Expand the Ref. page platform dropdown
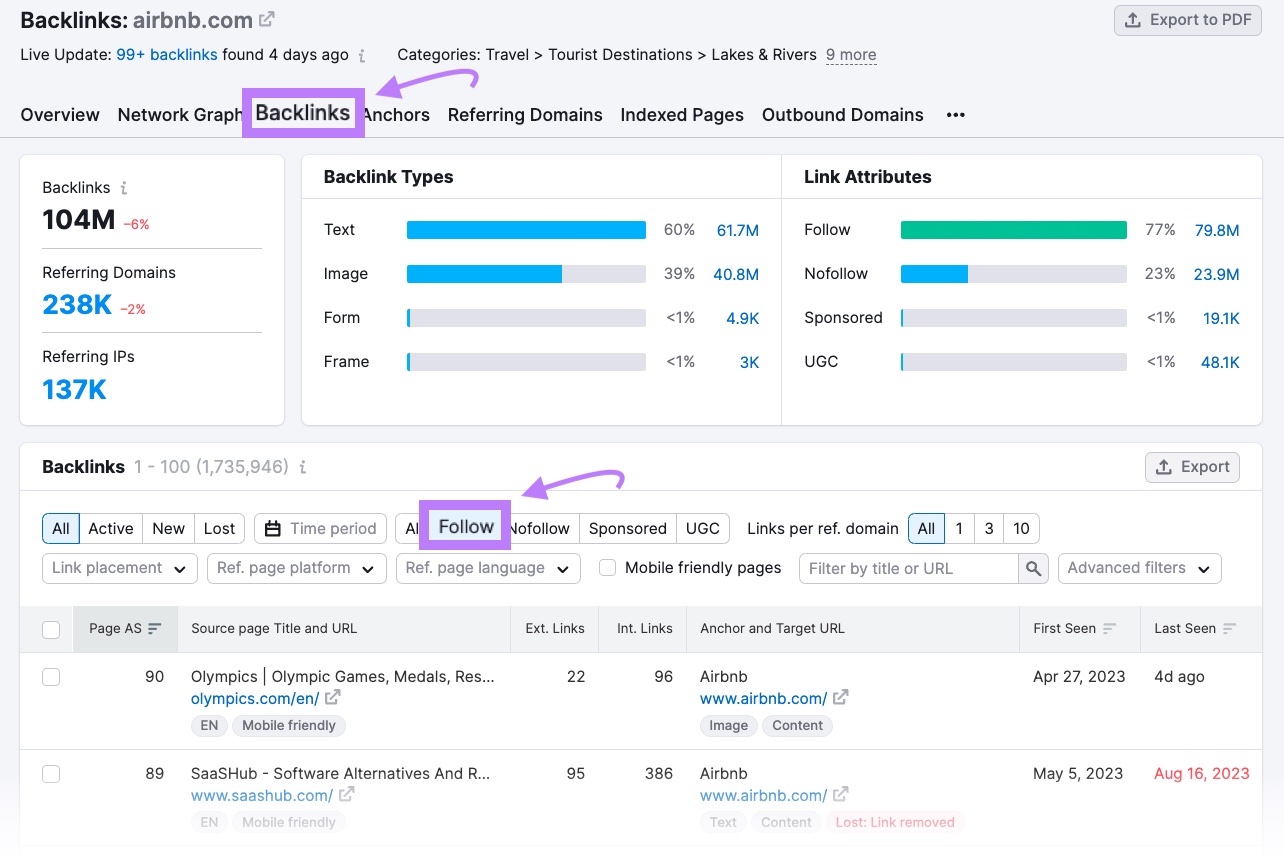1284x855 pixels. 296,567
